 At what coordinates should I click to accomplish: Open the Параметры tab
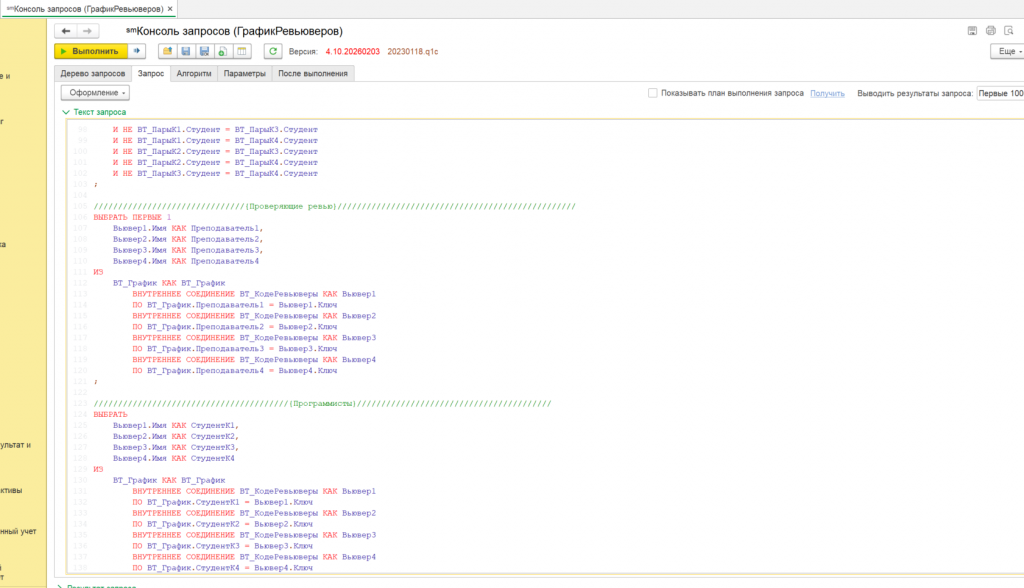point(244,73)
